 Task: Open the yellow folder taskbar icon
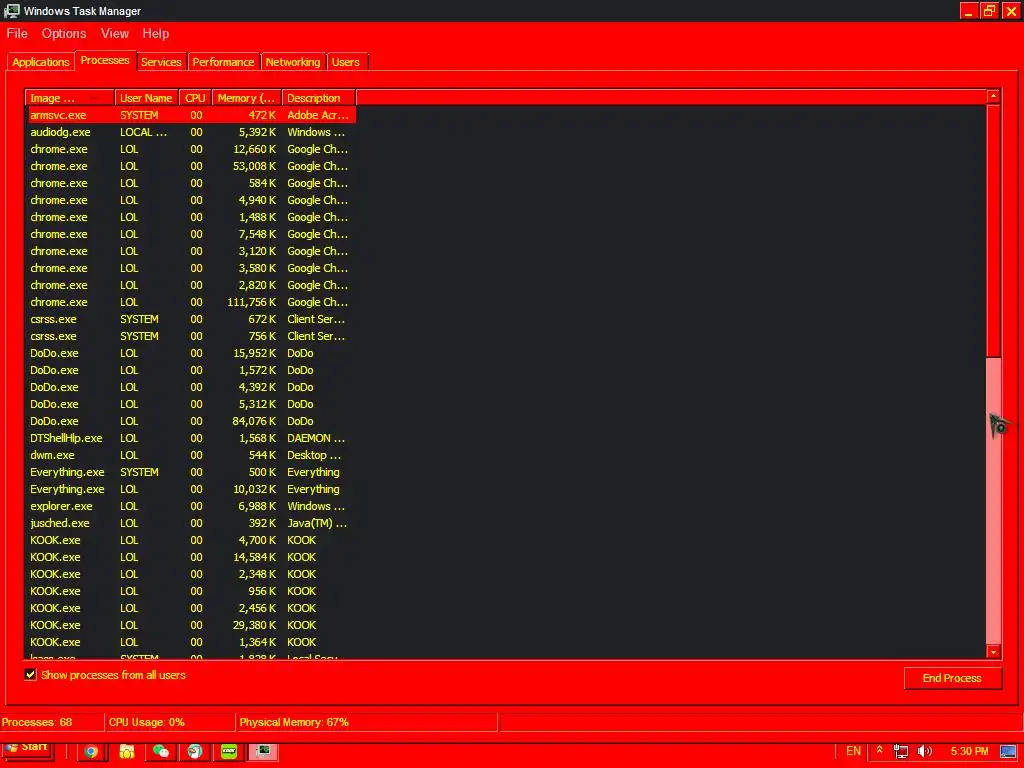tap(127, 752)
